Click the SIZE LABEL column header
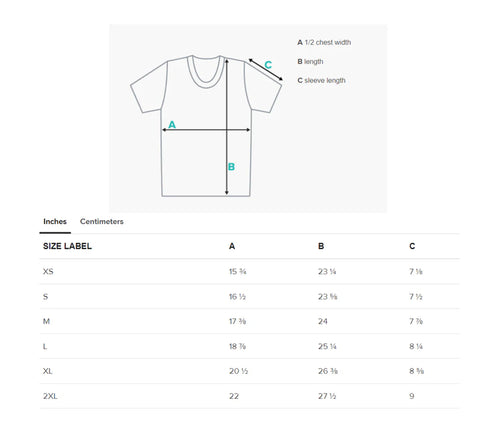Viewport: 480px width, 440px height. 67,246
